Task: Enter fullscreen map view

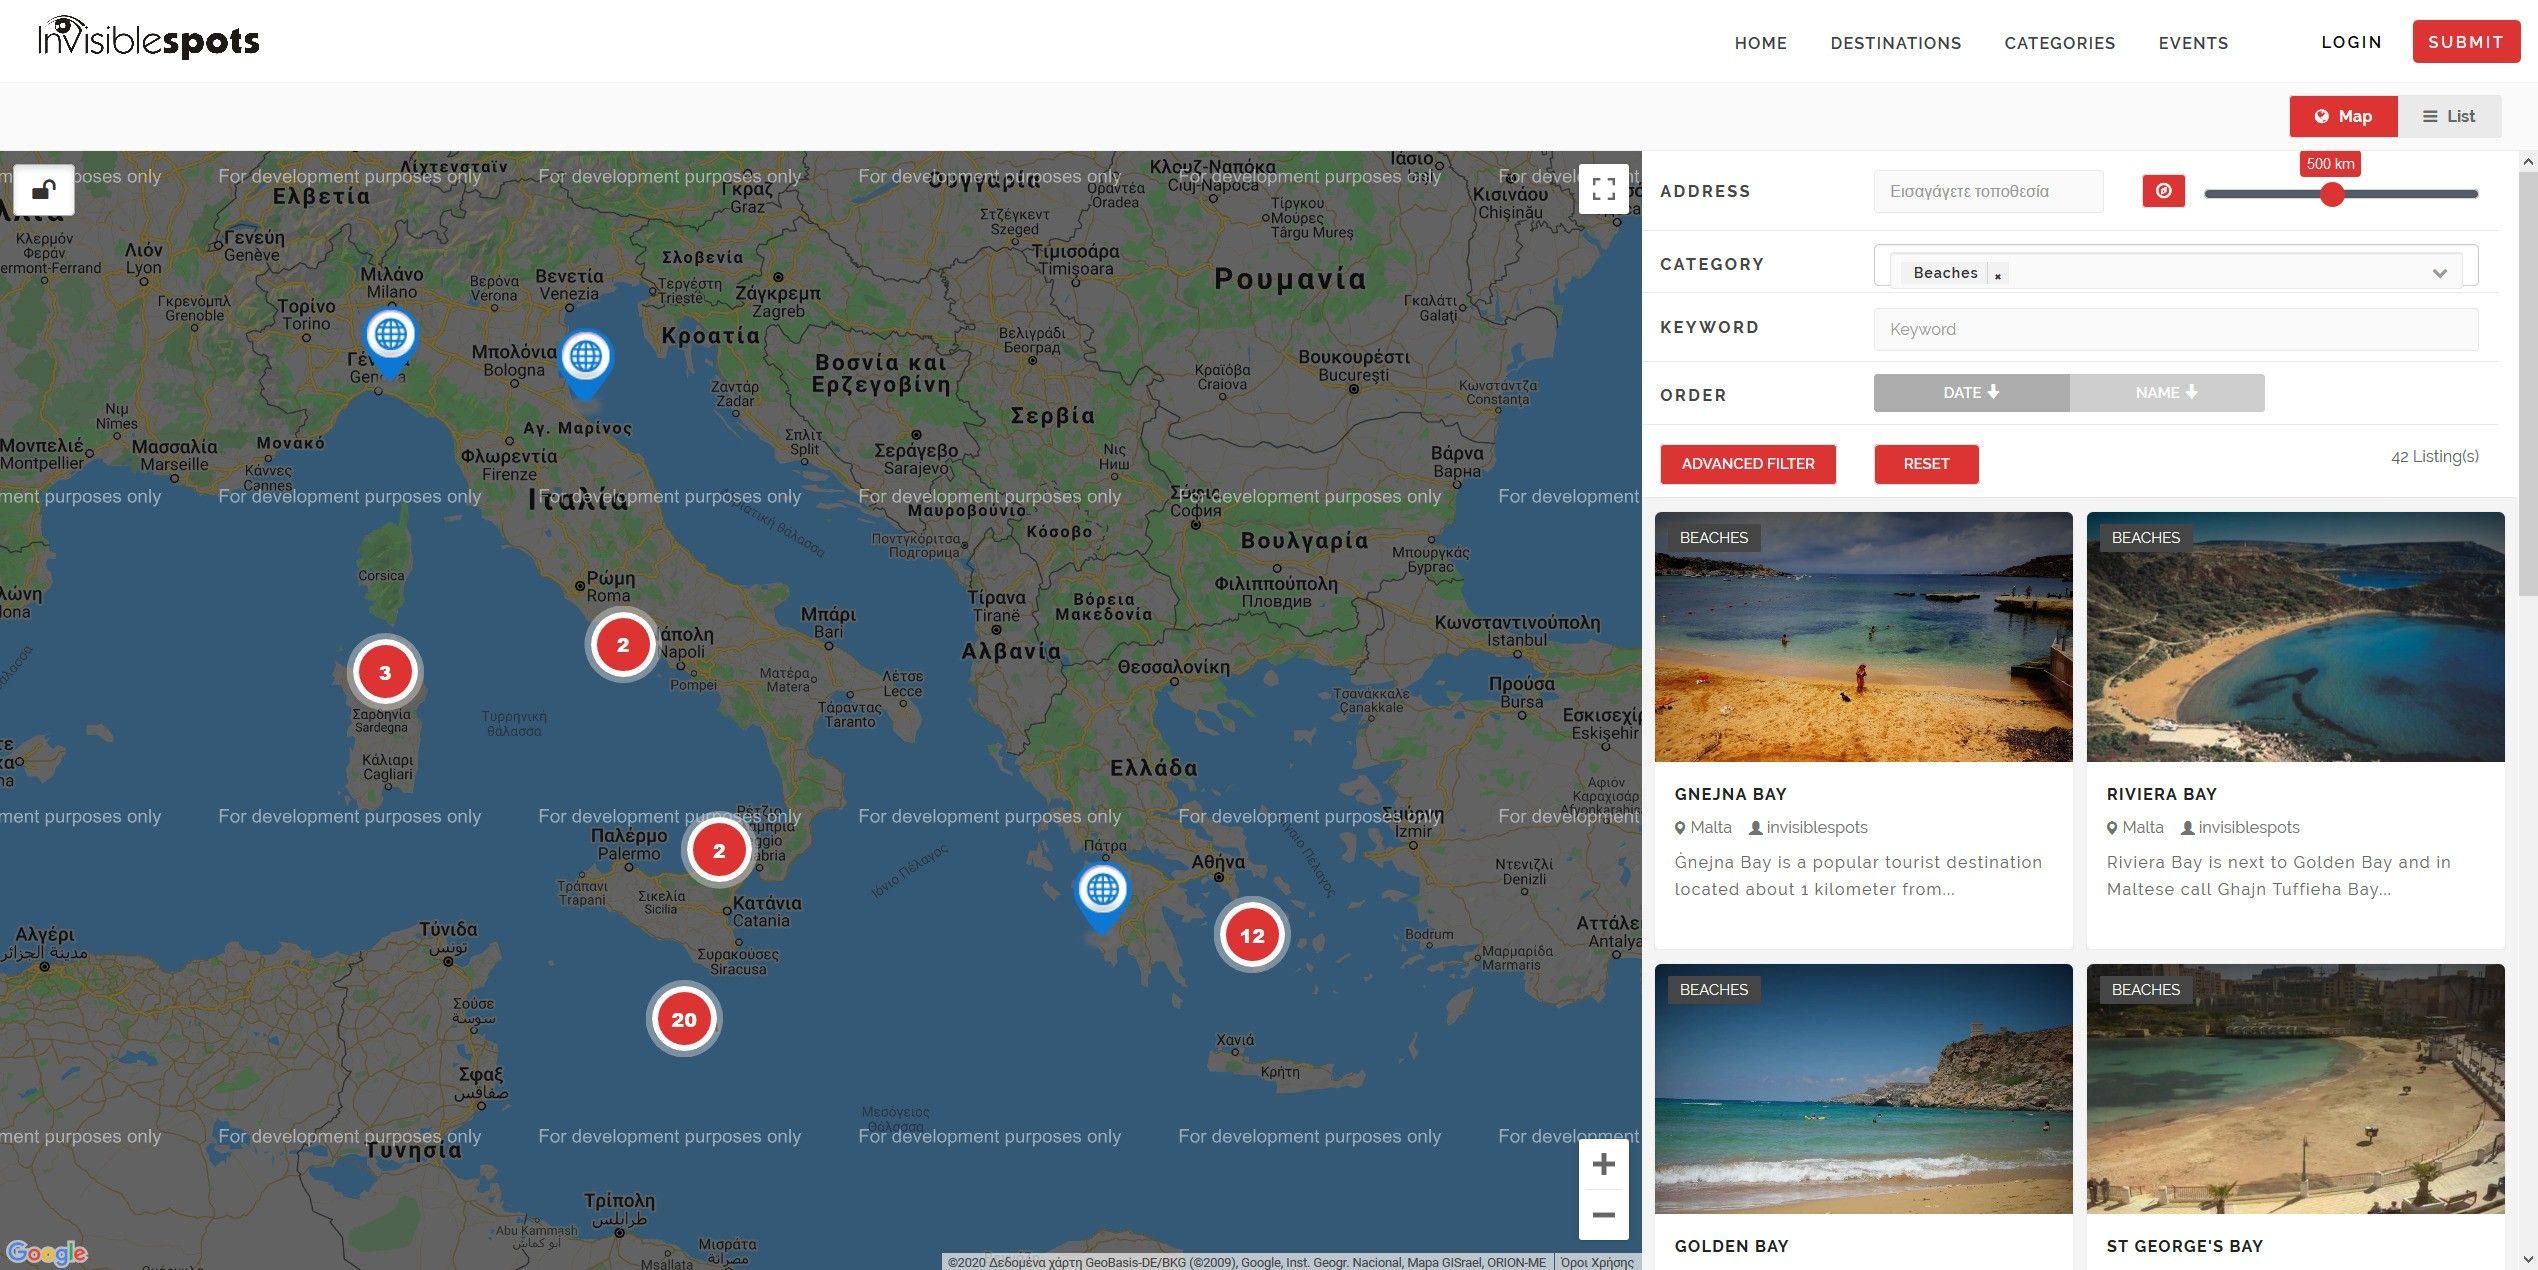Action: 1603,189
